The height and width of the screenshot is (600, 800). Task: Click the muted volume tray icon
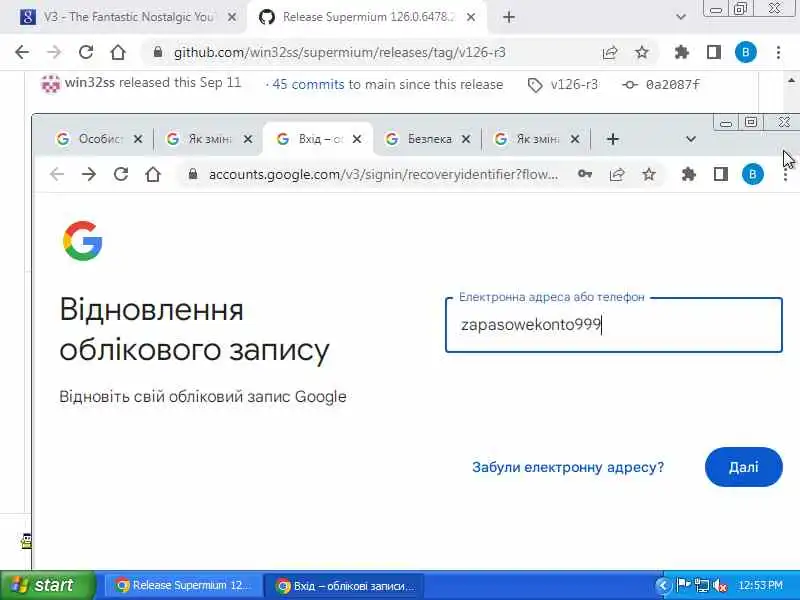click(x=719, y=585)
